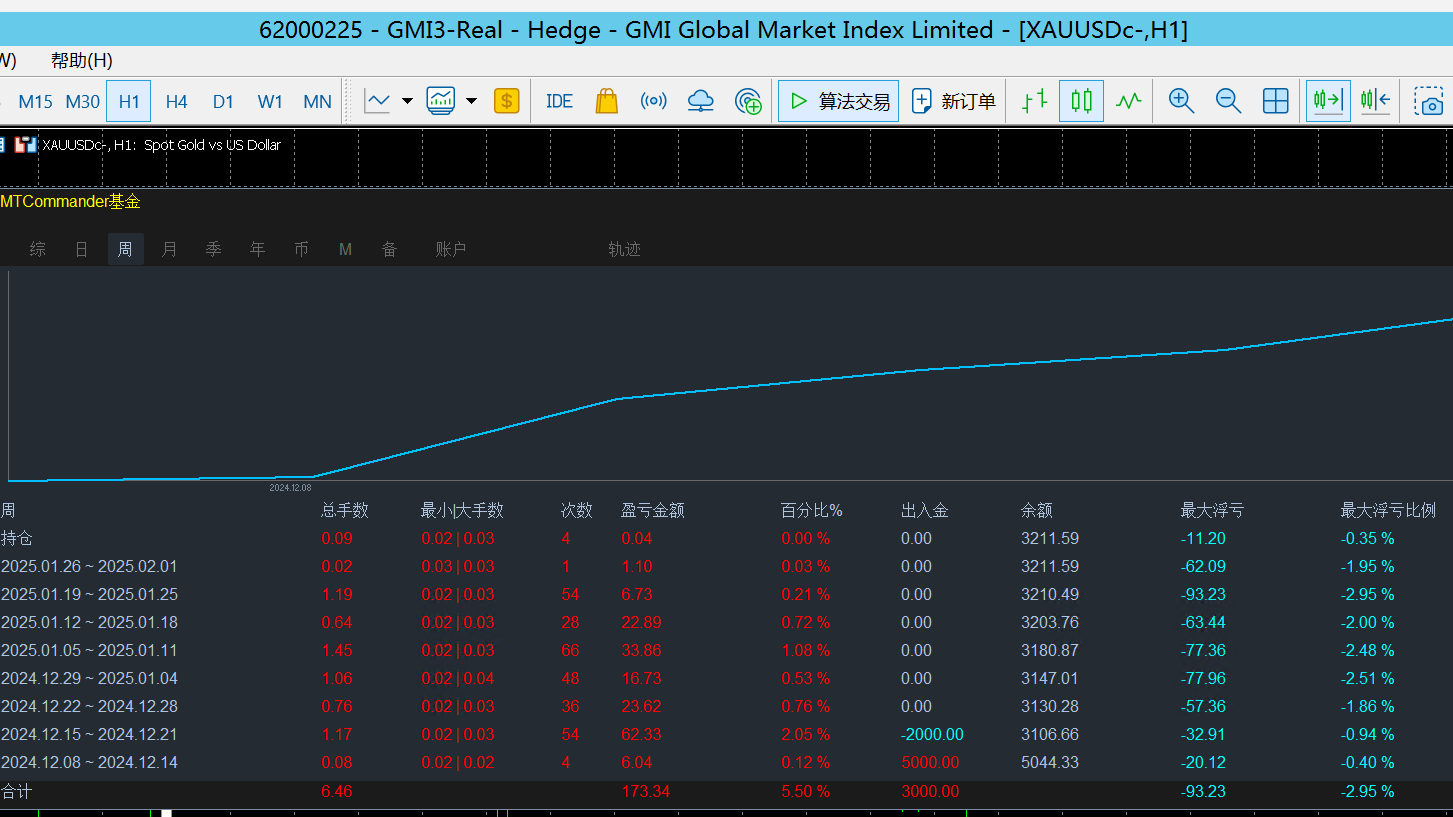Click the 百分比% column header
Image resolution: width=1453 pixels, height=817 pixels.
(812, 510)
